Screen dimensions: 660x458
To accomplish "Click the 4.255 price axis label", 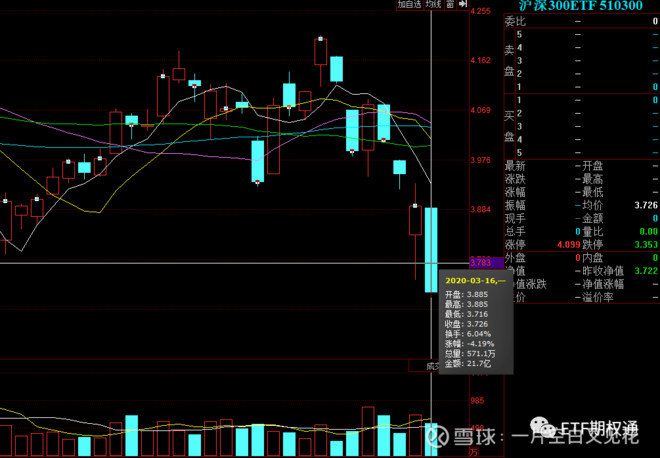I will 481,11.
